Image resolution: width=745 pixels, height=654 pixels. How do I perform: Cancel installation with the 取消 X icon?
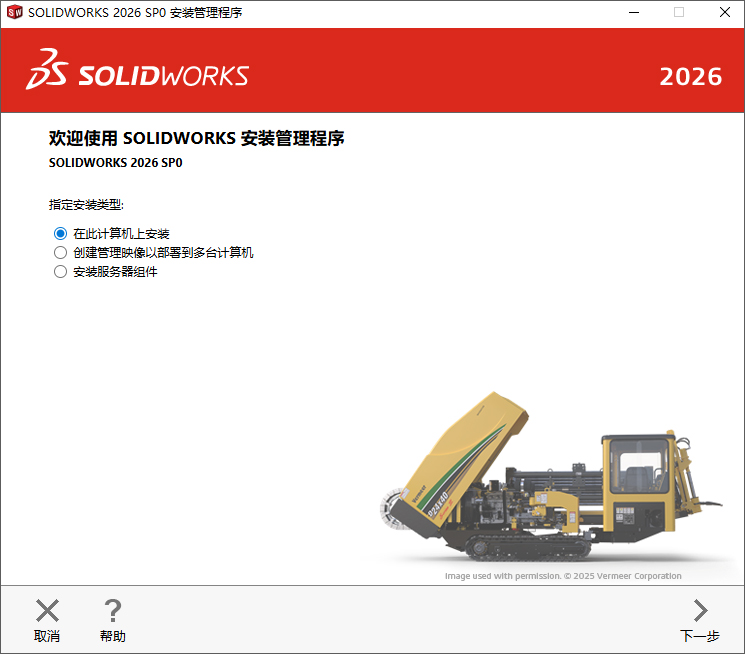(47, 611)
